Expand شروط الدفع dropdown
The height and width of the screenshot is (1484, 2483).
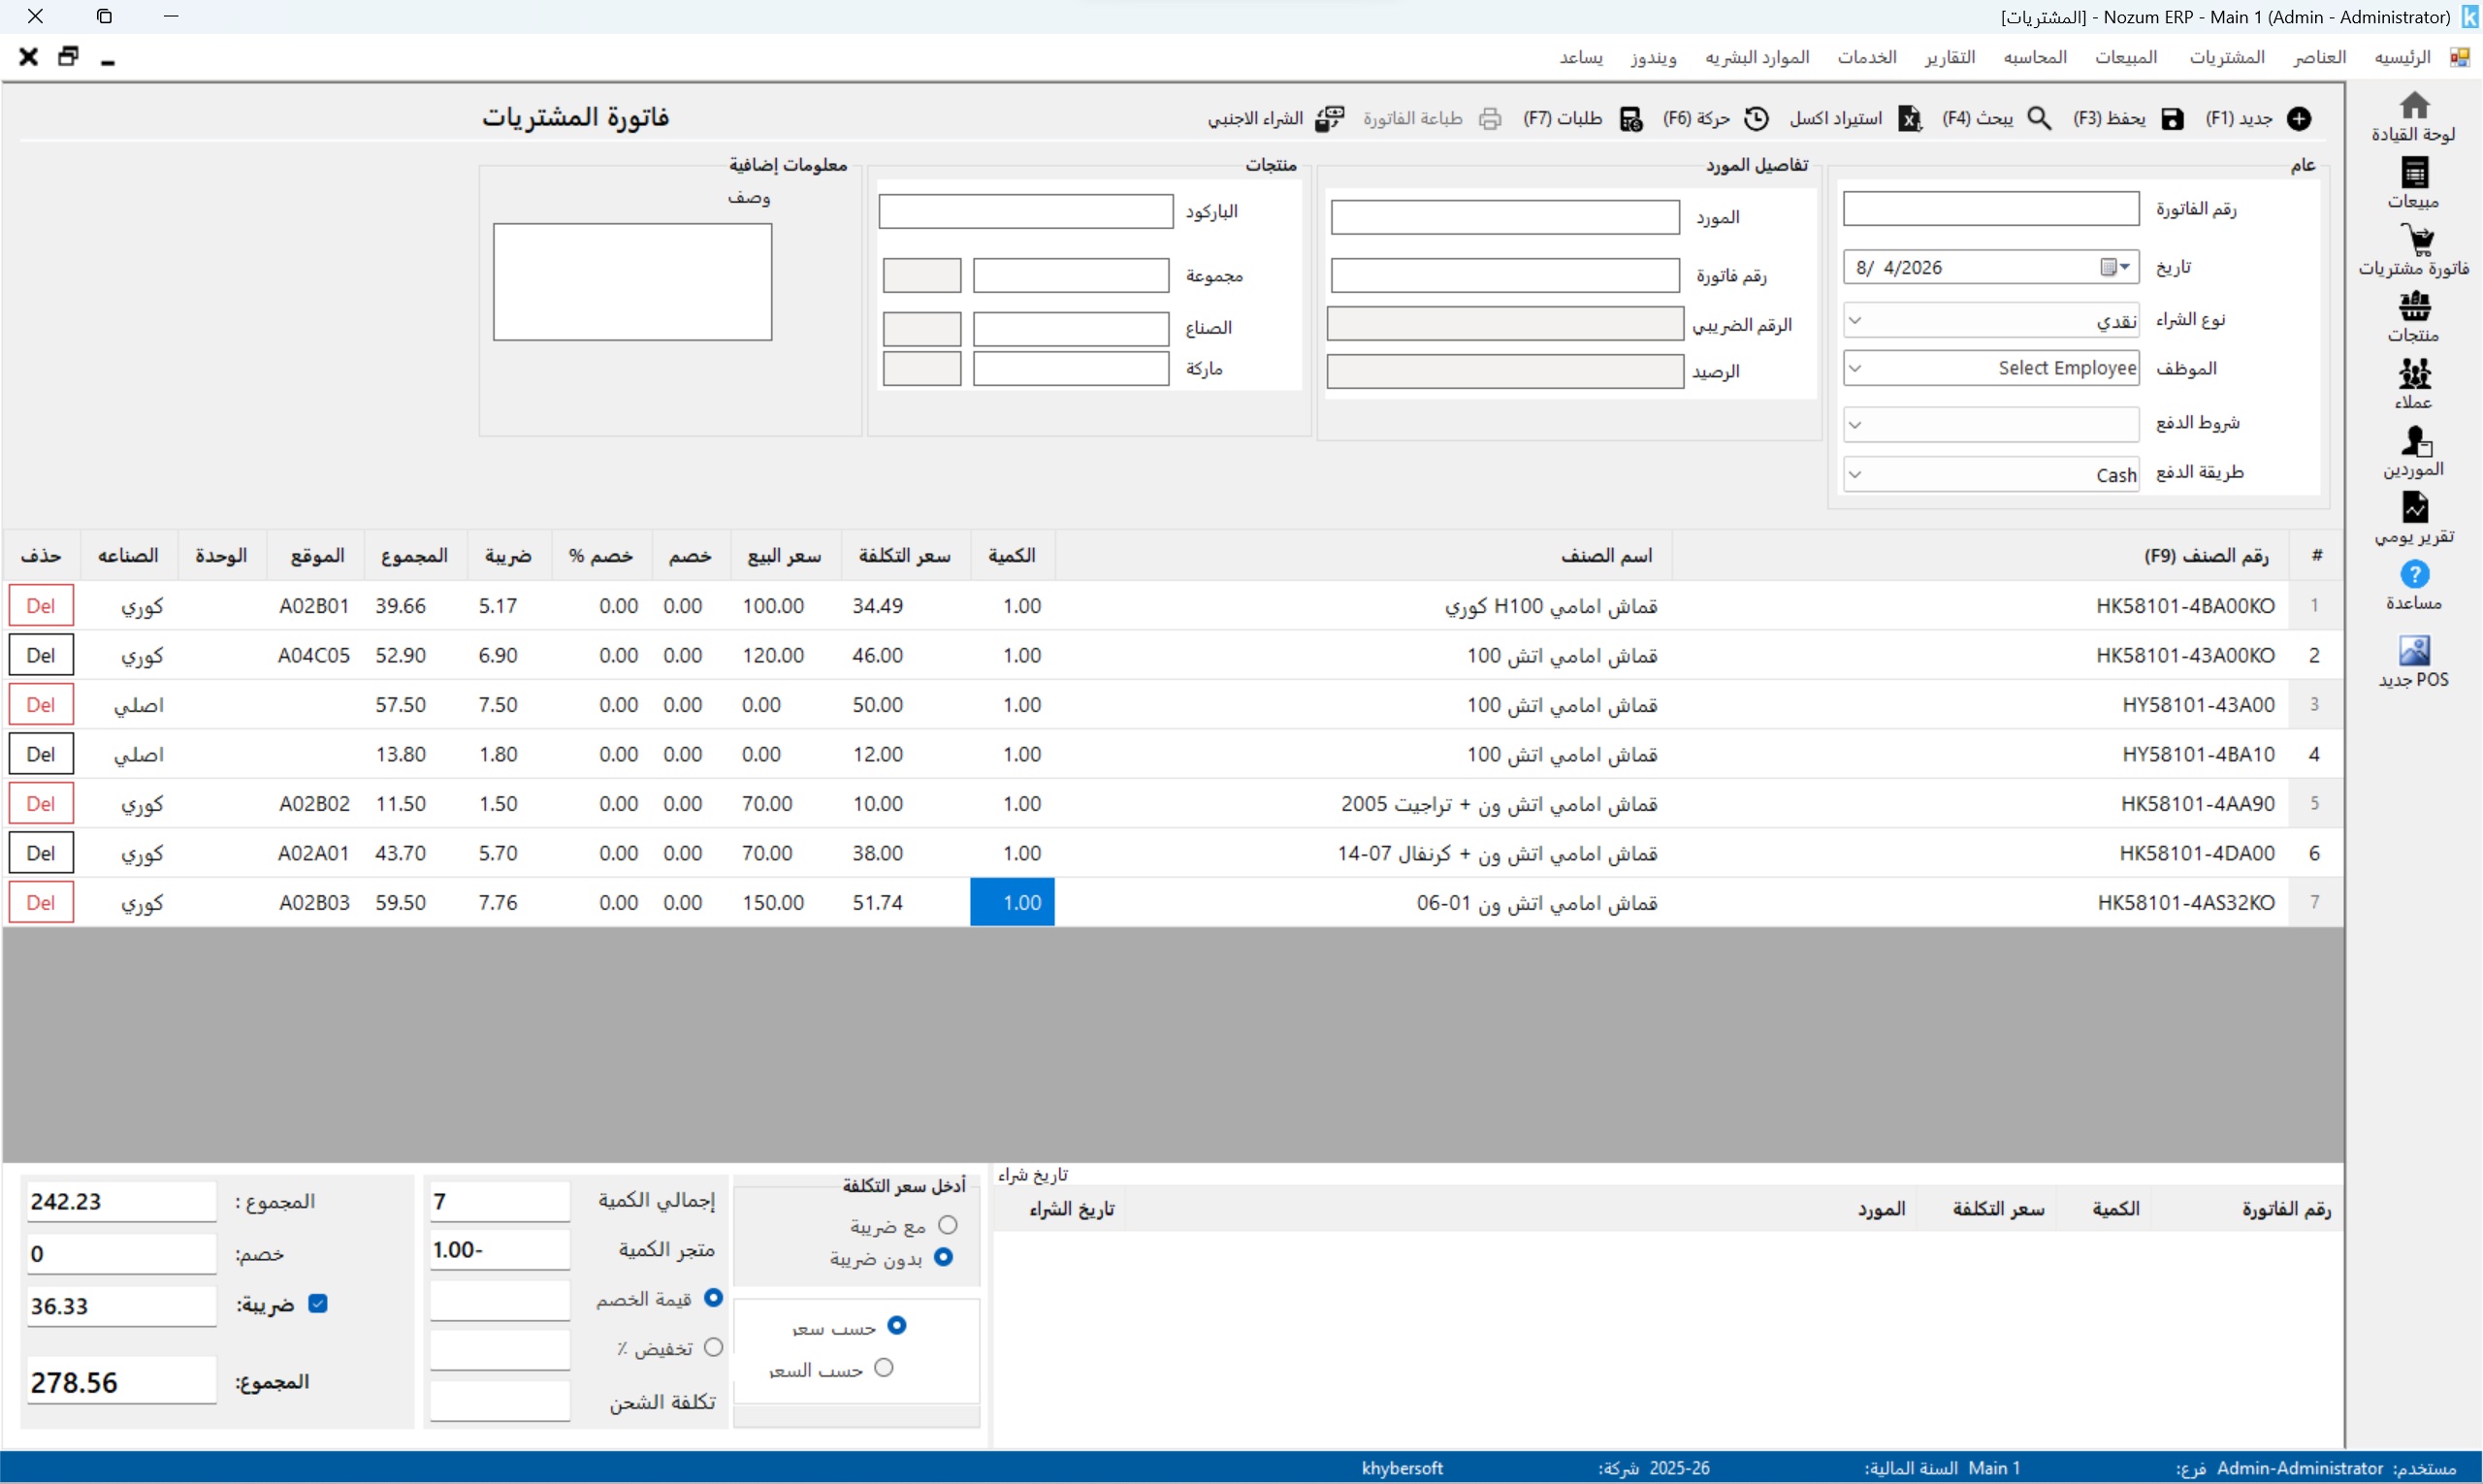[x=1855, y=424]
